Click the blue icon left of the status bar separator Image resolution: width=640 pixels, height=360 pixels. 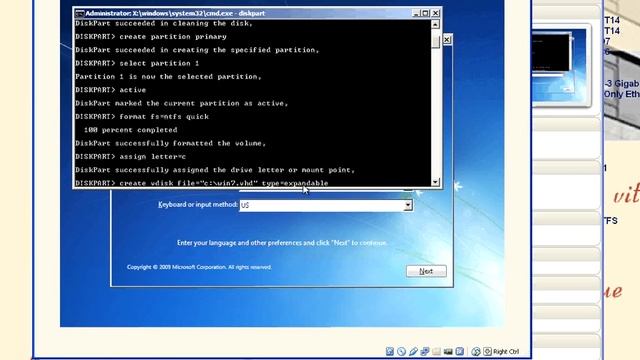tap(460, 351)
